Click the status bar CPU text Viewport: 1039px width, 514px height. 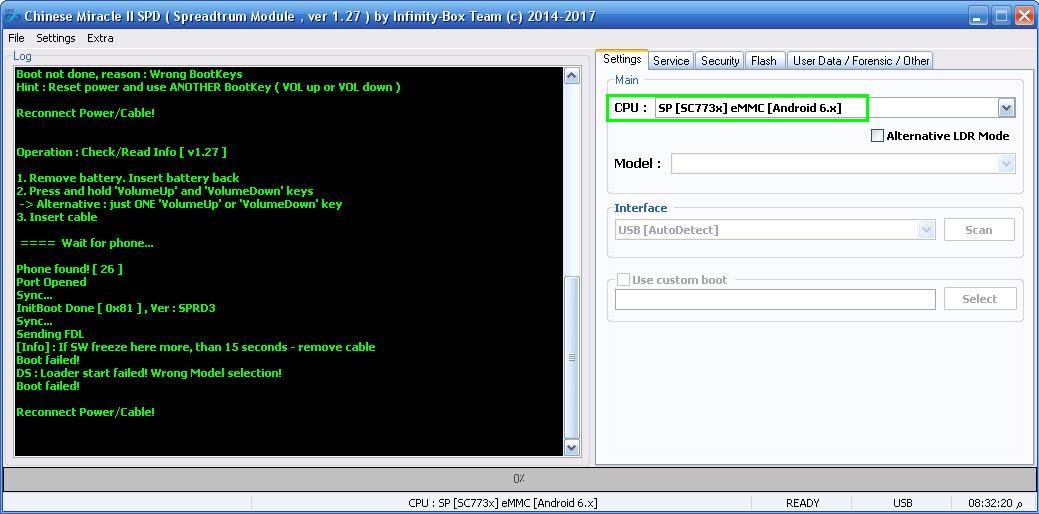(502, 503)
